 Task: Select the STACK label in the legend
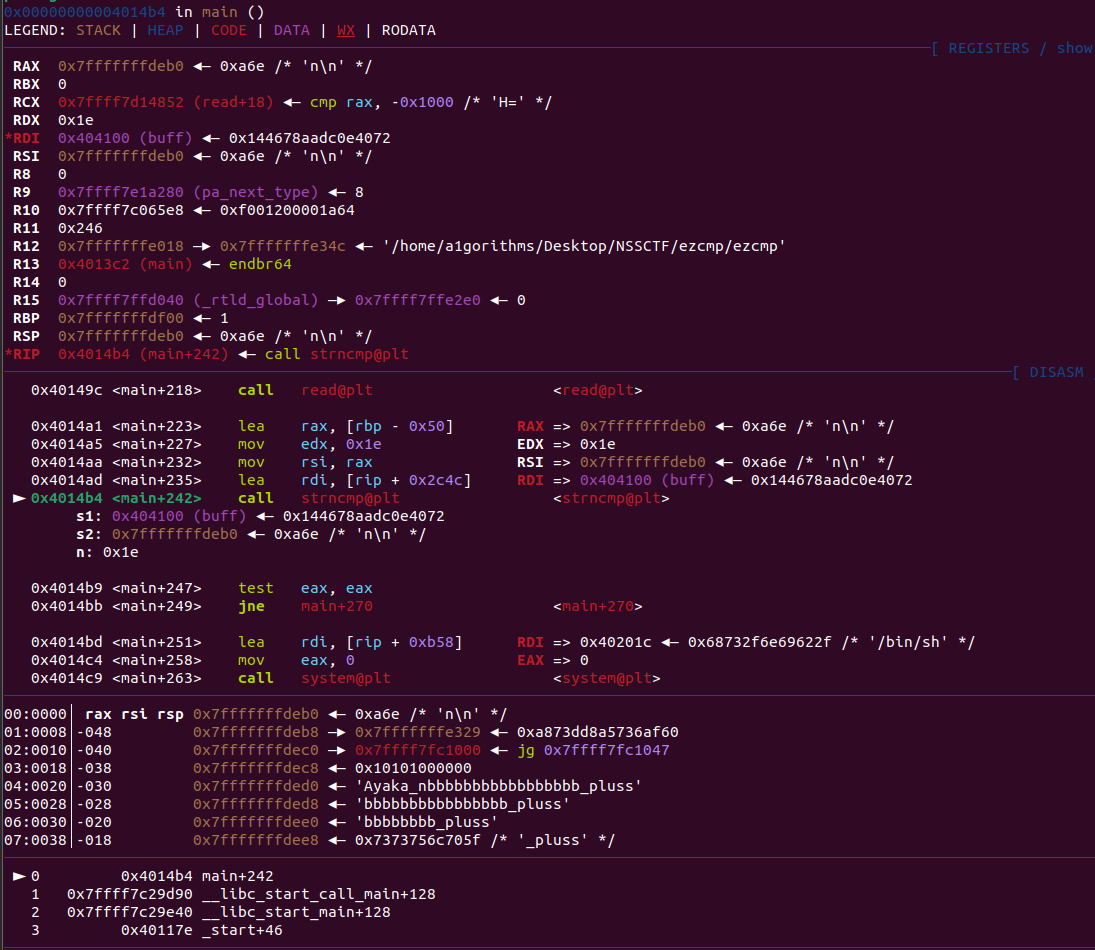coord(98,30)
